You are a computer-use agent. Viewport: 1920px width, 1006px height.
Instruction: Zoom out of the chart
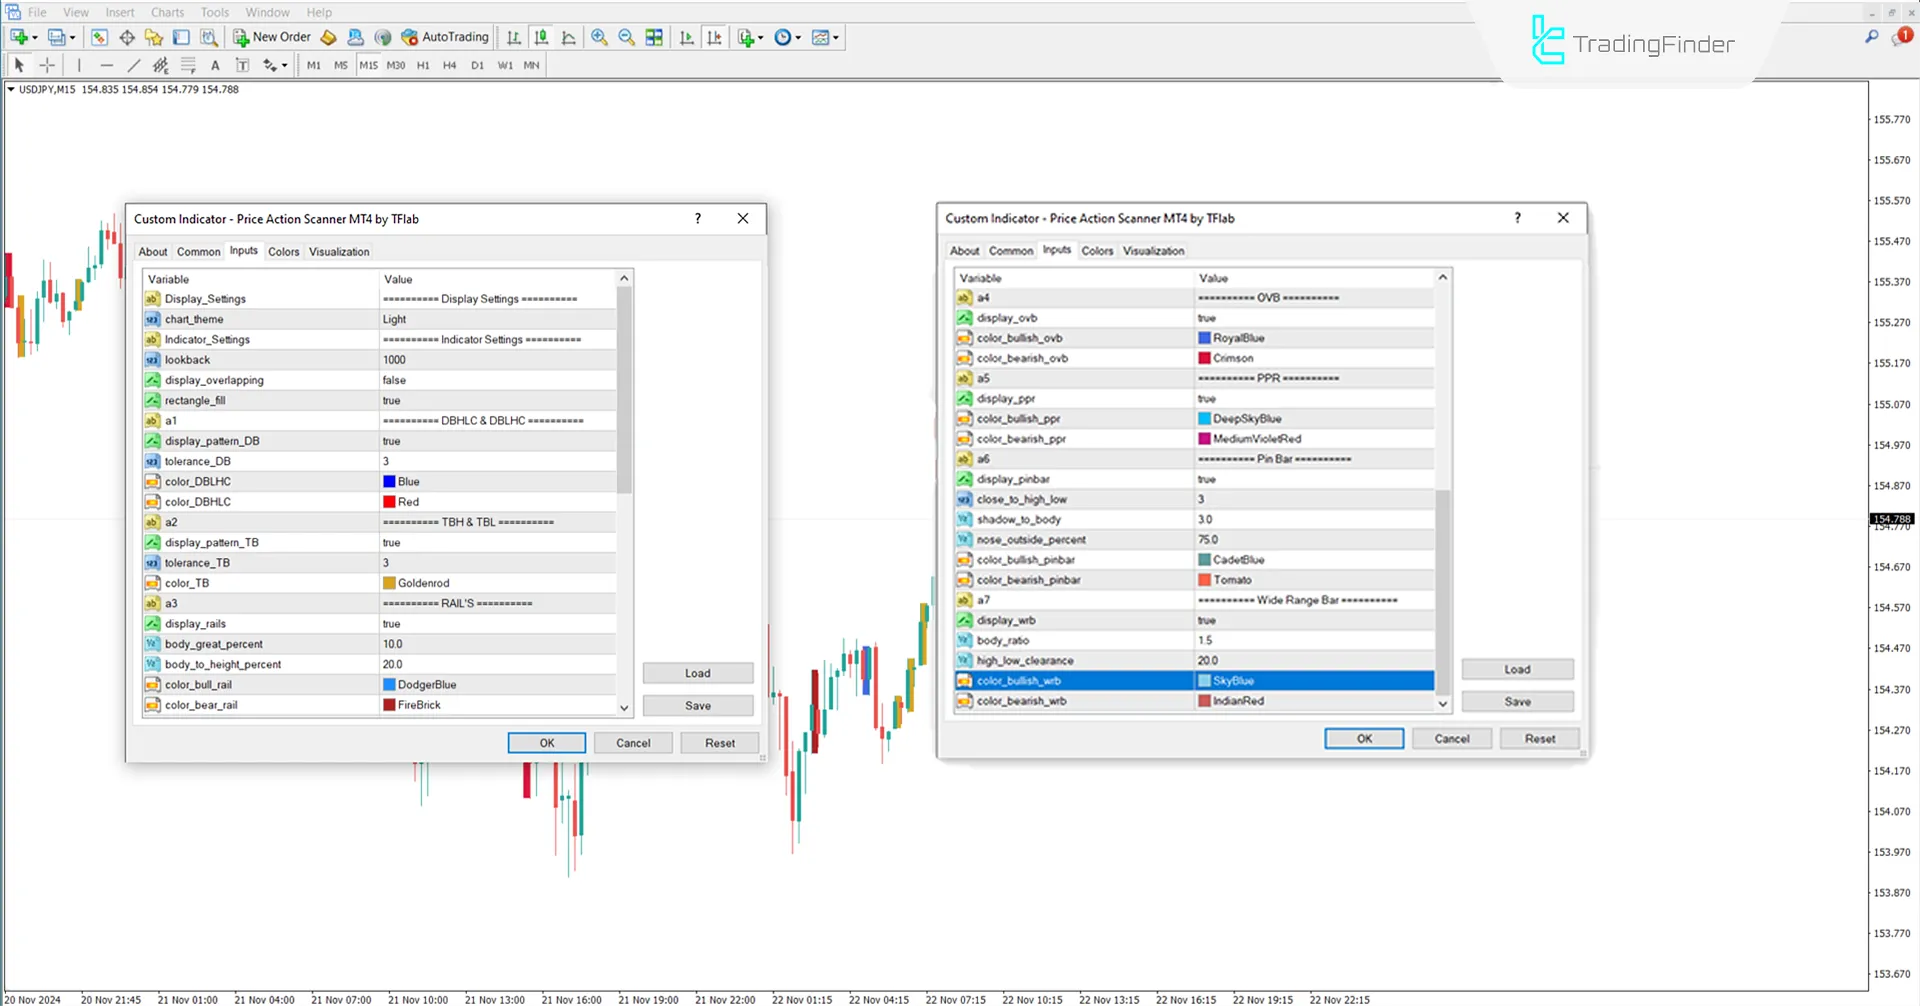click(x=627, y=37)
